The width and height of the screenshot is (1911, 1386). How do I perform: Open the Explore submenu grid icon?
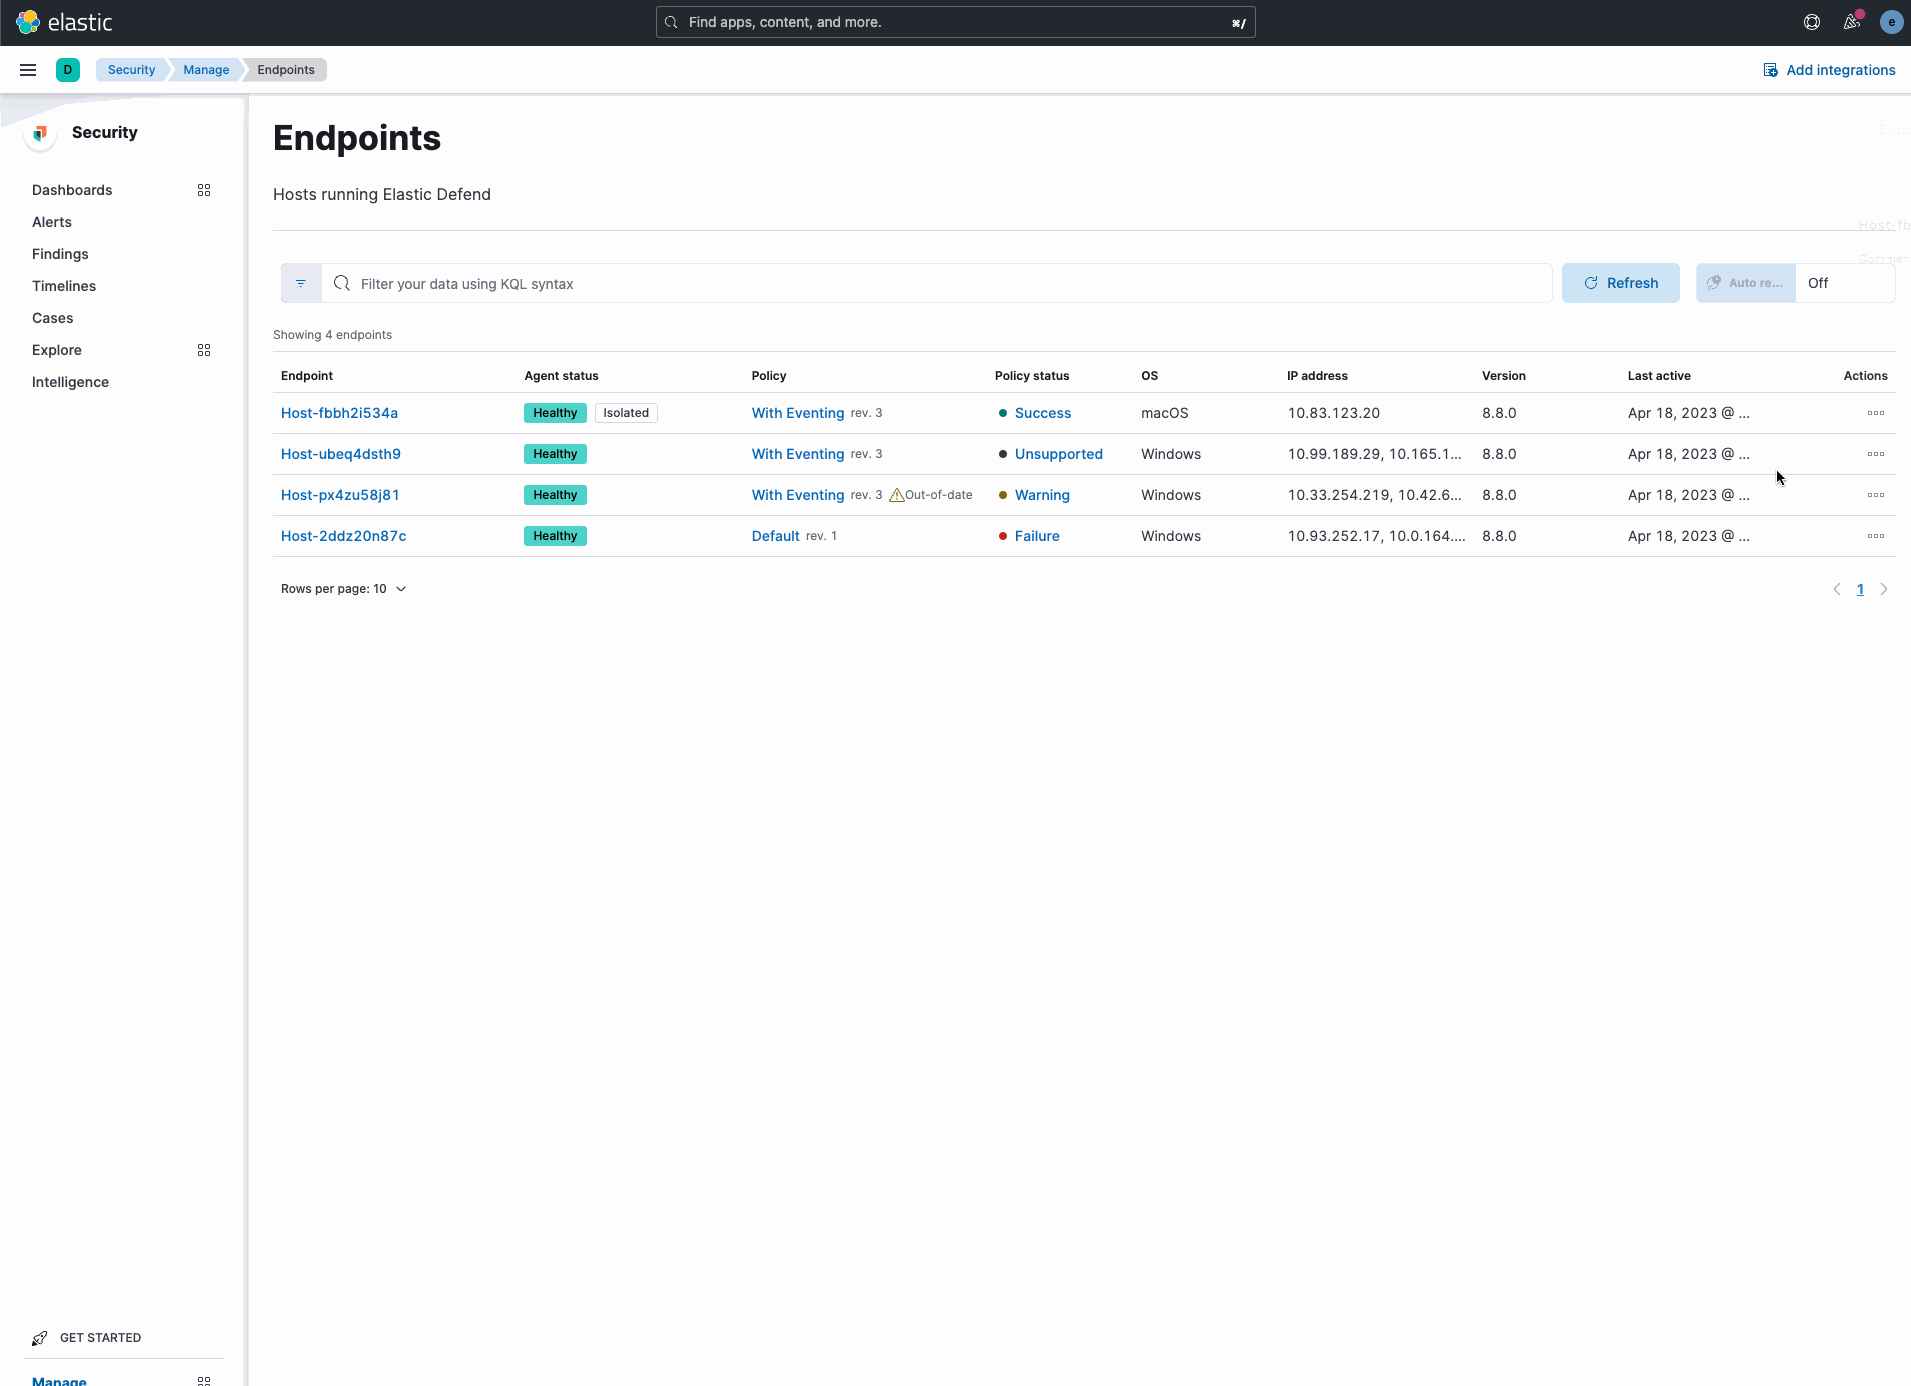tap(204, 350)
